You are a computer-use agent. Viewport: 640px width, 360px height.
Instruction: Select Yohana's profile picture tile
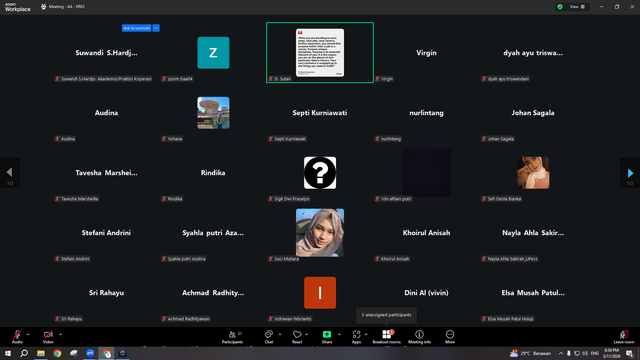pyautogui.click(x=213, y=113)
